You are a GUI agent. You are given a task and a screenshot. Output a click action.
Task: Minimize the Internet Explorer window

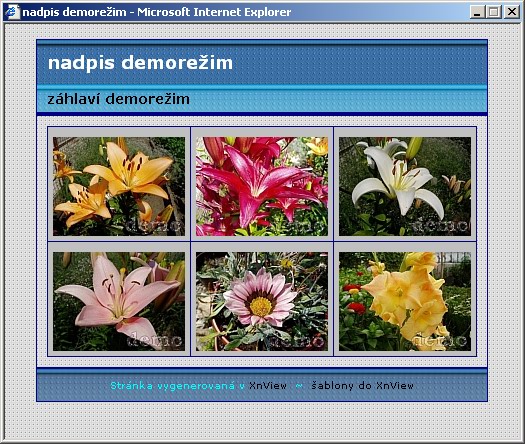point(478,12)
